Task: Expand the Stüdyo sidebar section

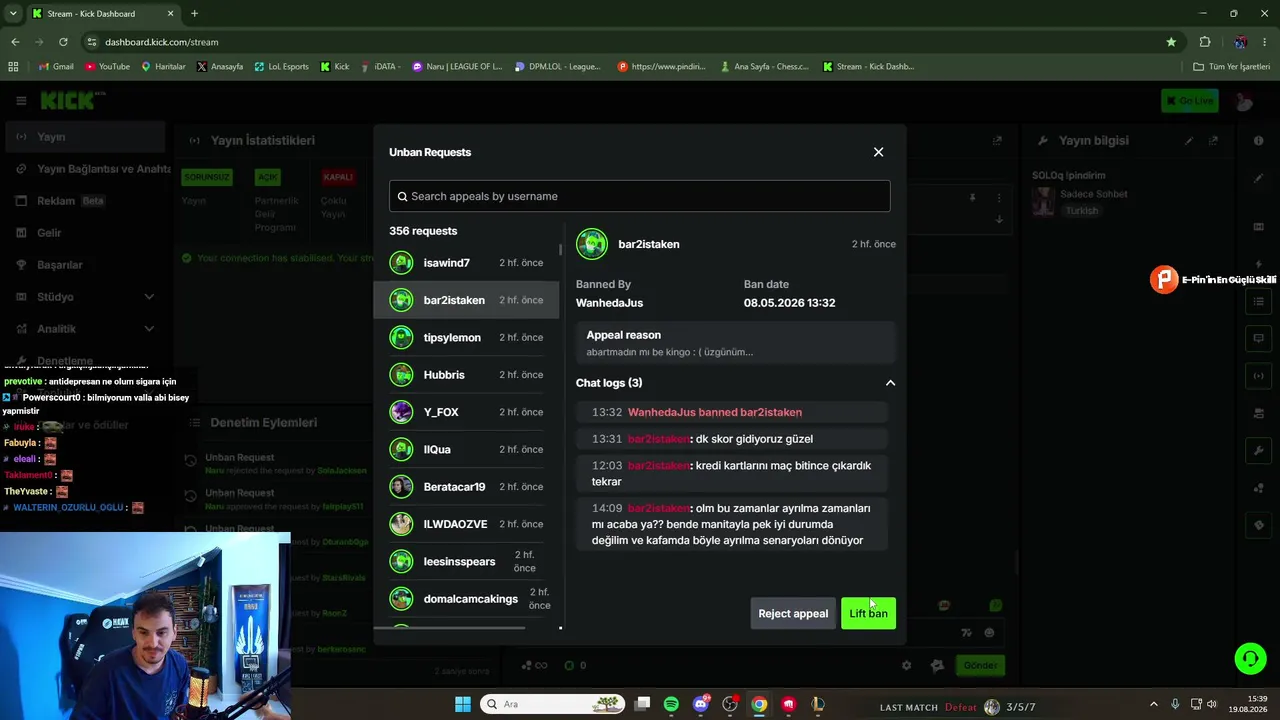Action: tap(85, 297)
